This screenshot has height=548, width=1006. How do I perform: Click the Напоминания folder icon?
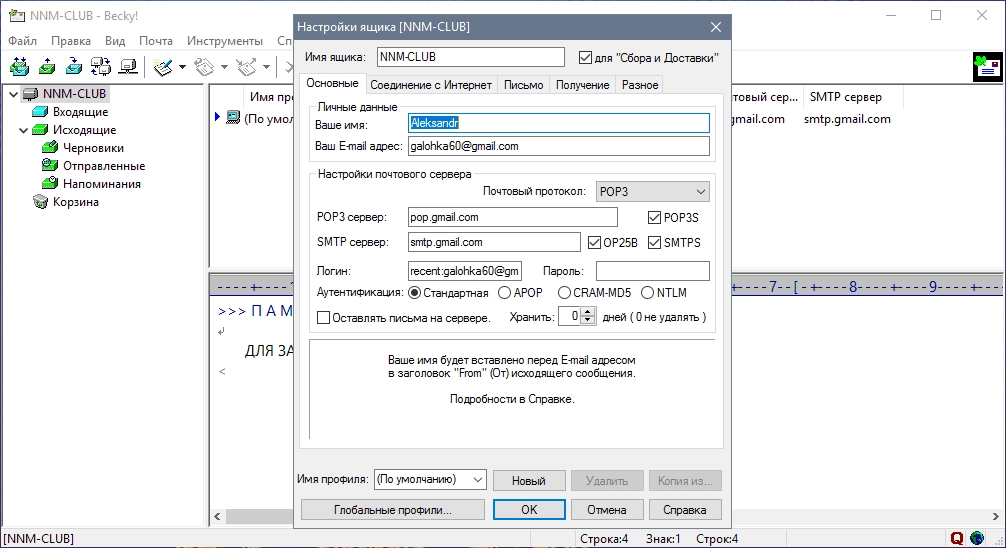pyautogui.click(x=50, y=184)
